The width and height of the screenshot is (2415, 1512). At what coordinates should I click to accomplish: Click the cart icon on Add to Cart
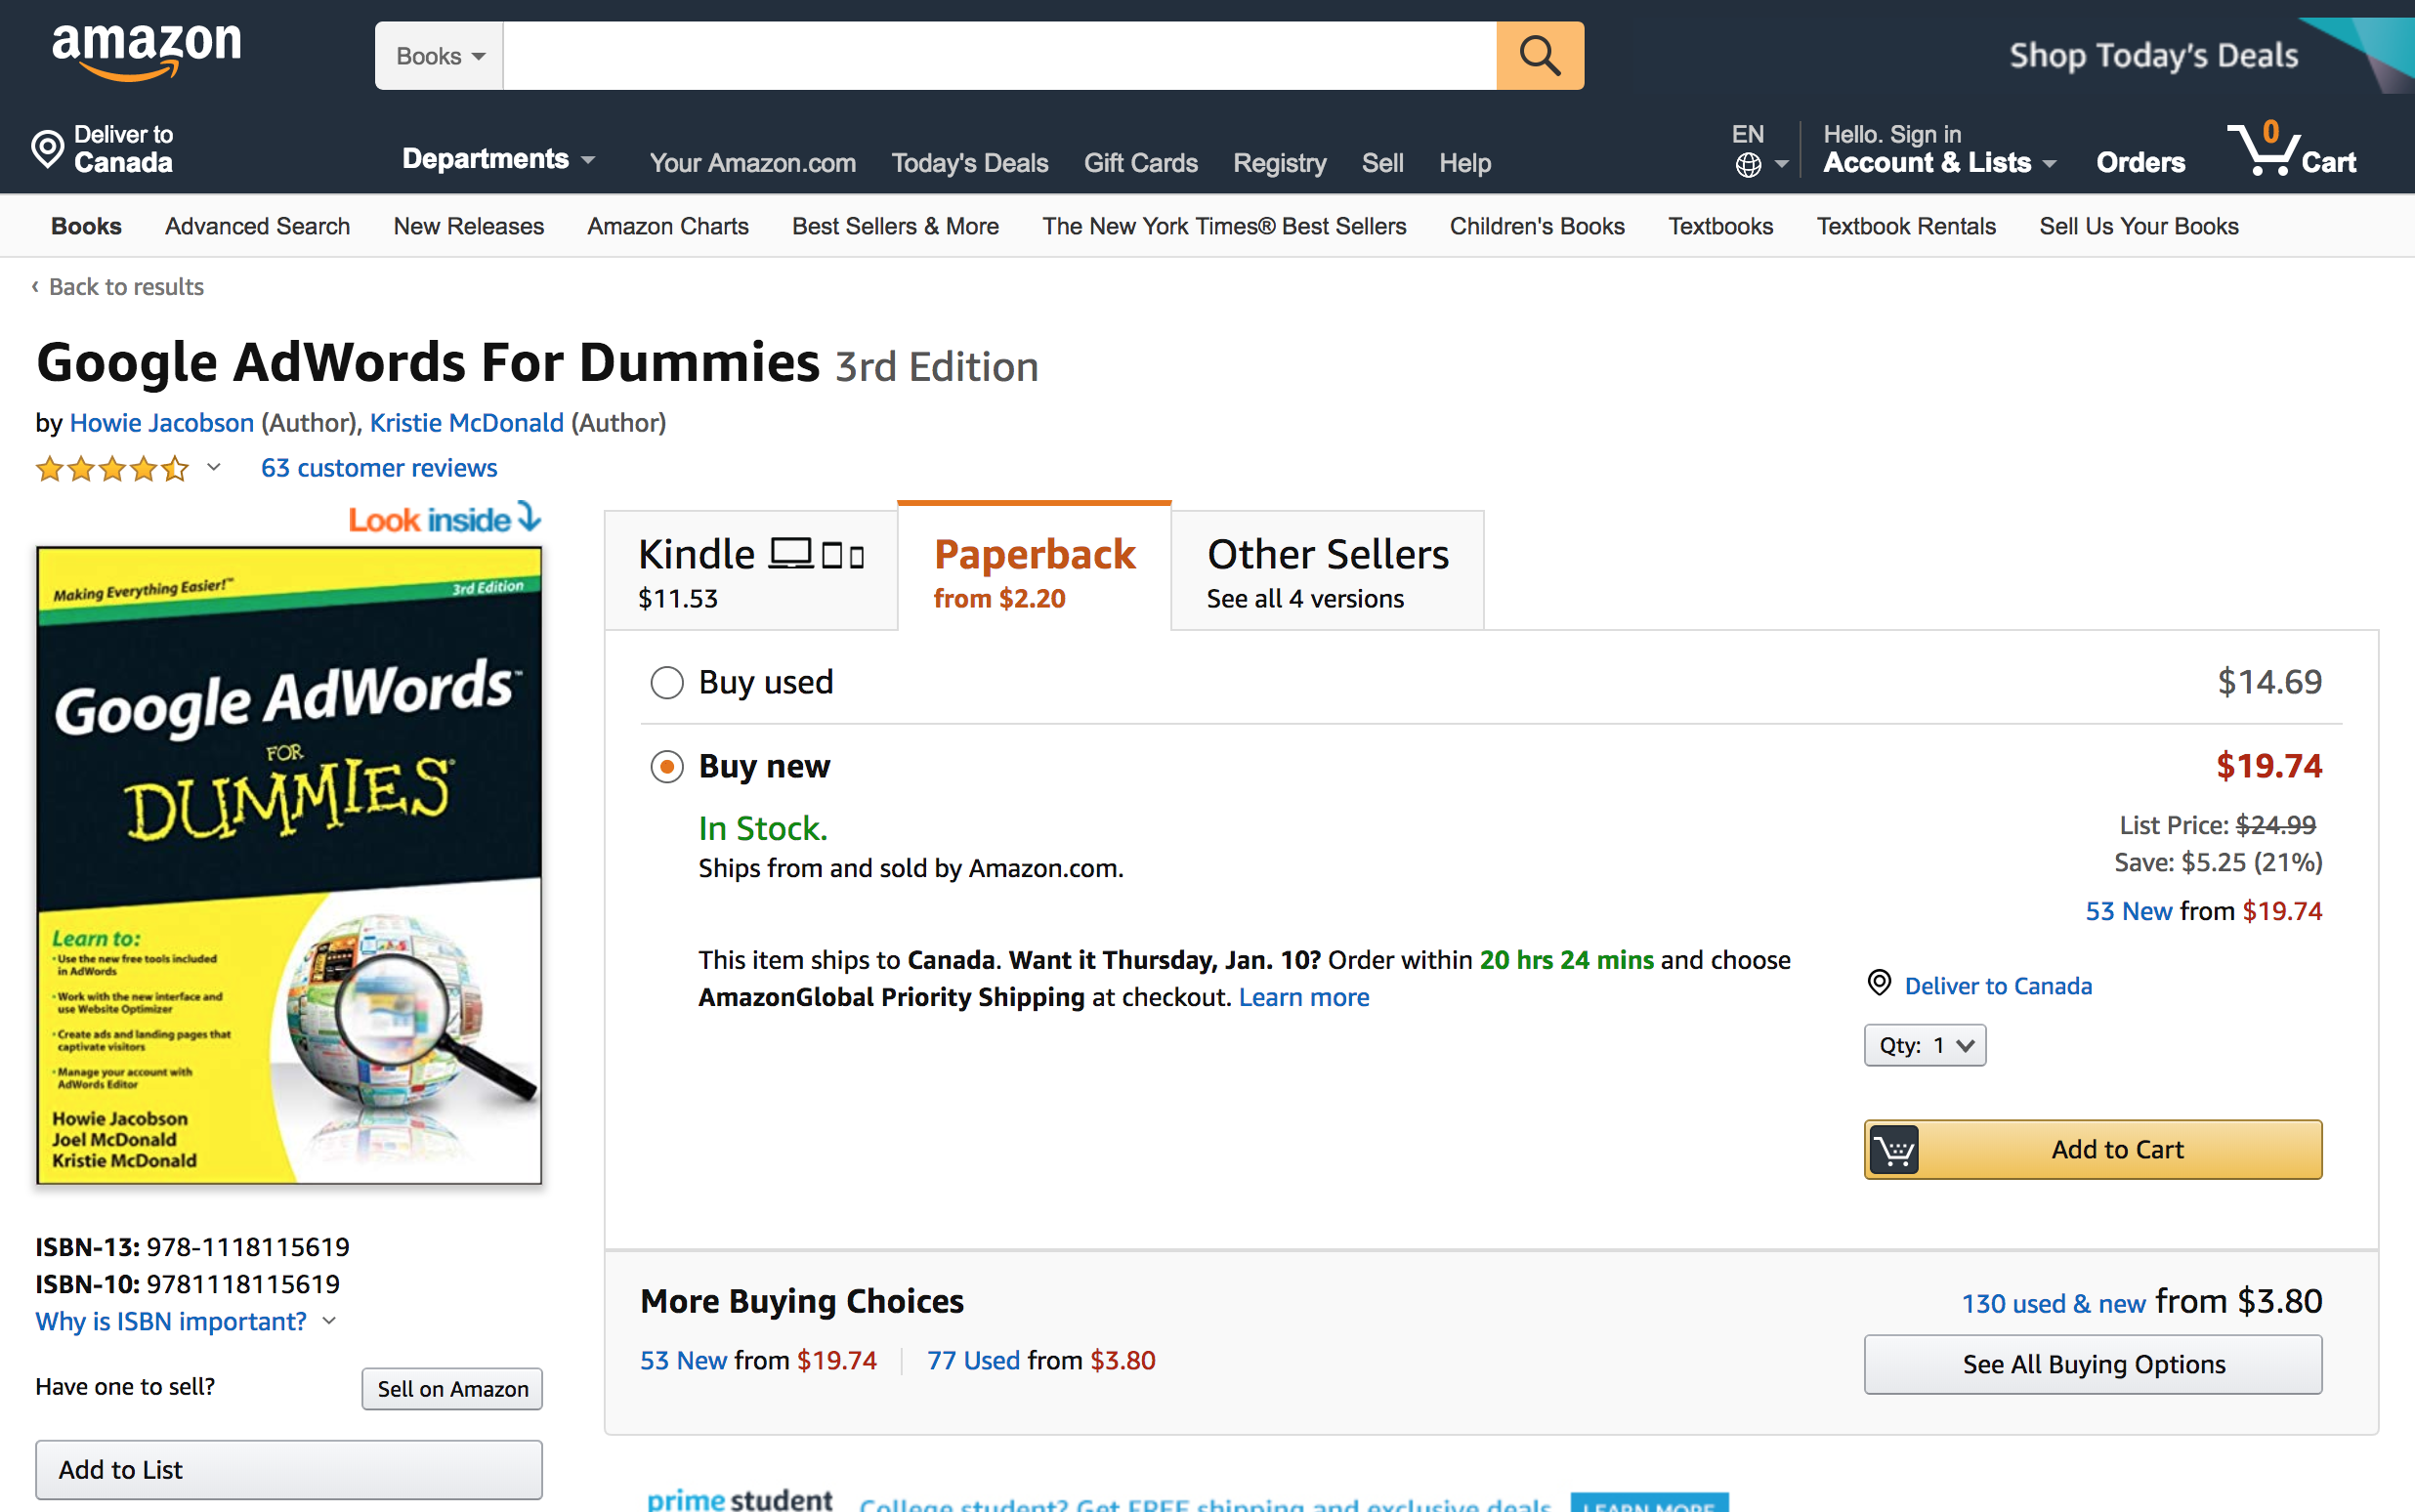pos(1893,1150)
